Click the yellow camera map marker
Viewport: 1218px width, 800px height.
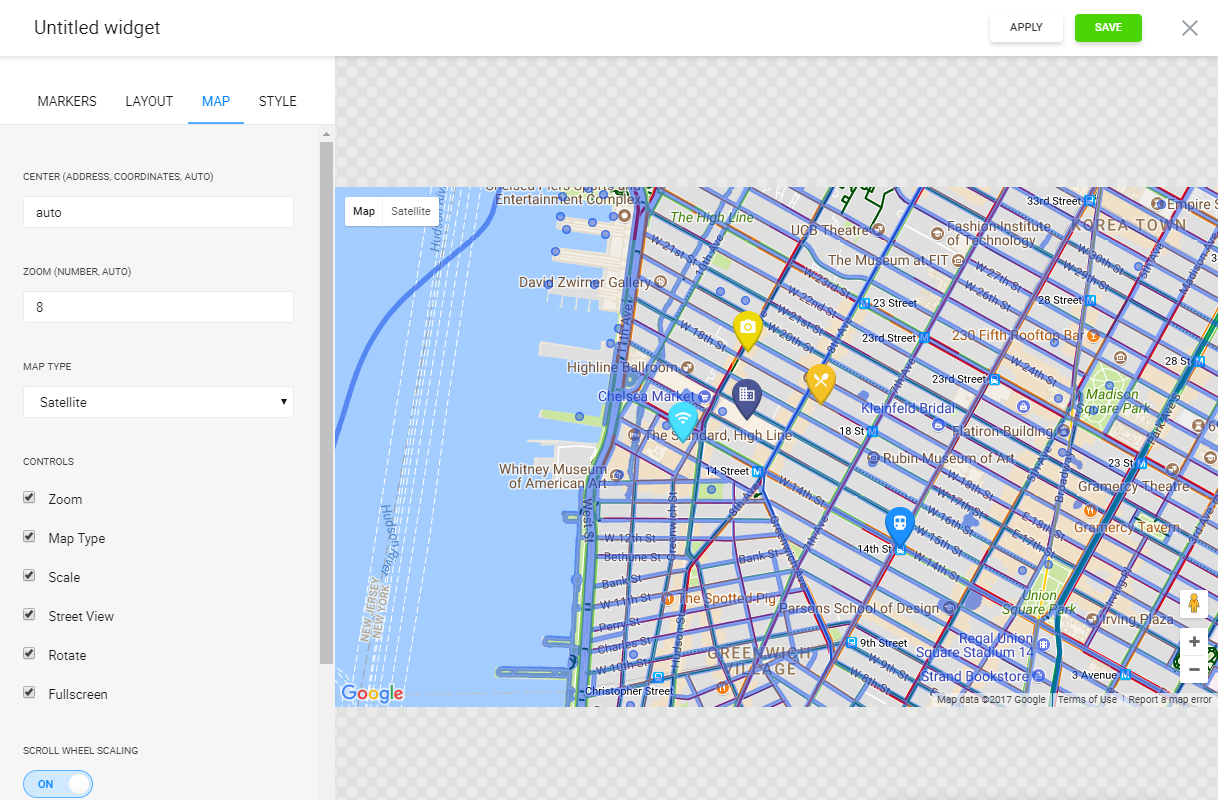point(747,329)
